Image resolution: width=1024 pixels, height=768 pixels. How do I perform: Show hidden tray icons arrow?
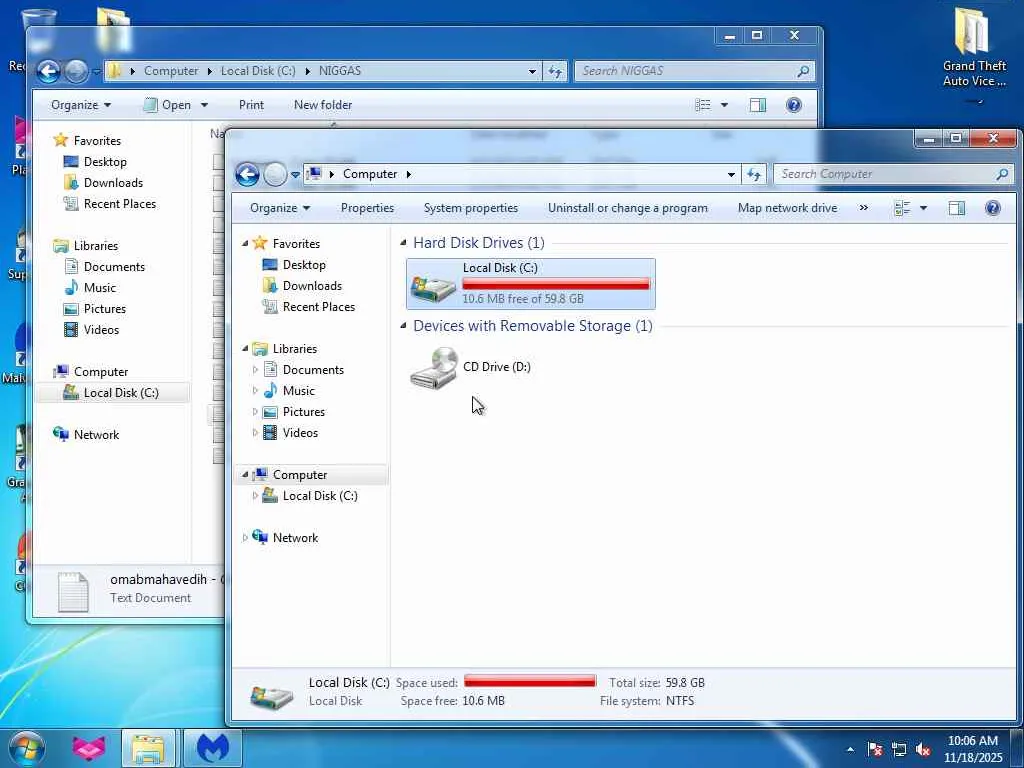click(x=850, y=750)
